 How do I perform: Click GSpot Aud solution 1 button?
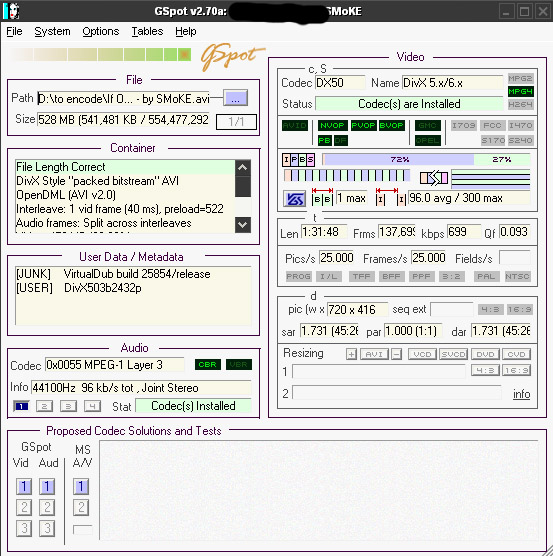point(47,486)
